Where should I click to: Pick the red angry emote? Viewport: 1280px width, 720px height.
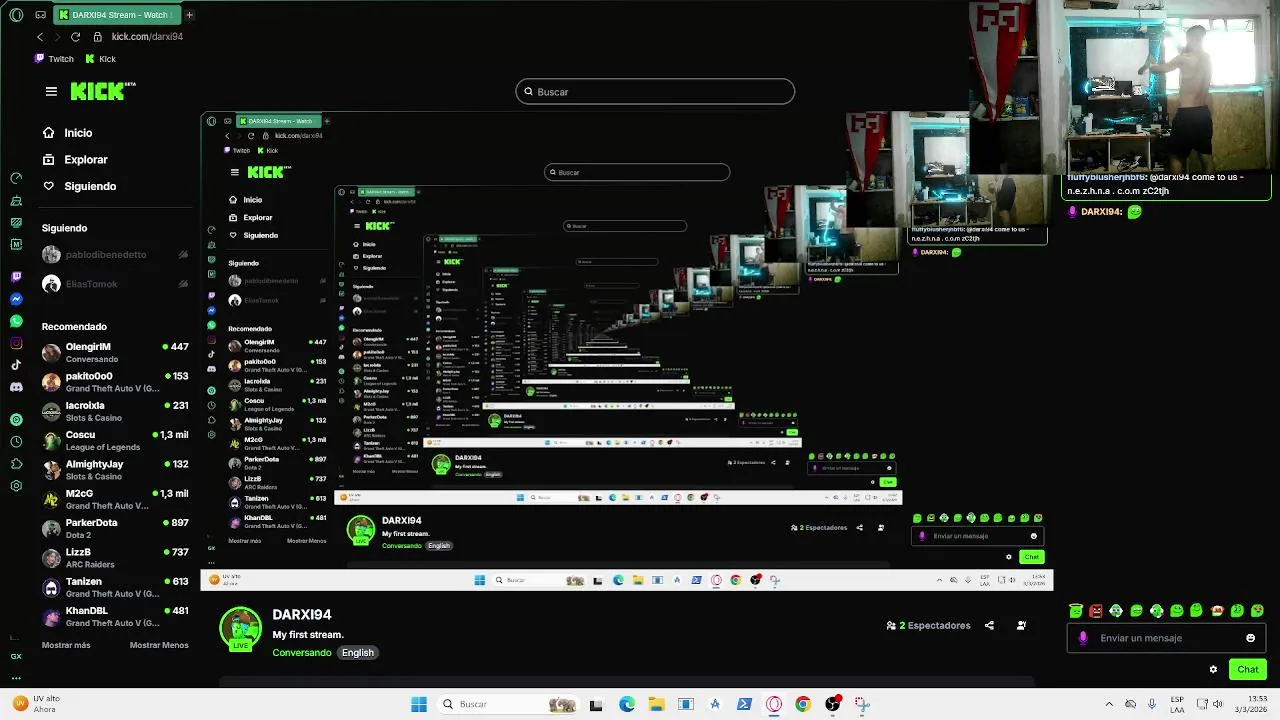point(1096,611)
